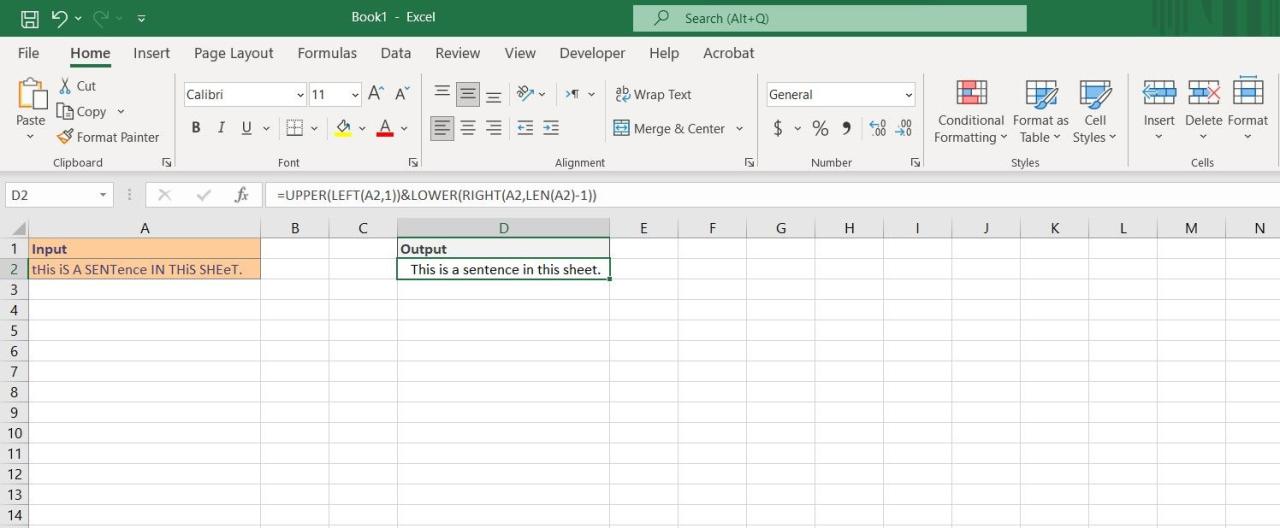Select cell A2 with mixed-case sentence

click(x=145, y=269)
